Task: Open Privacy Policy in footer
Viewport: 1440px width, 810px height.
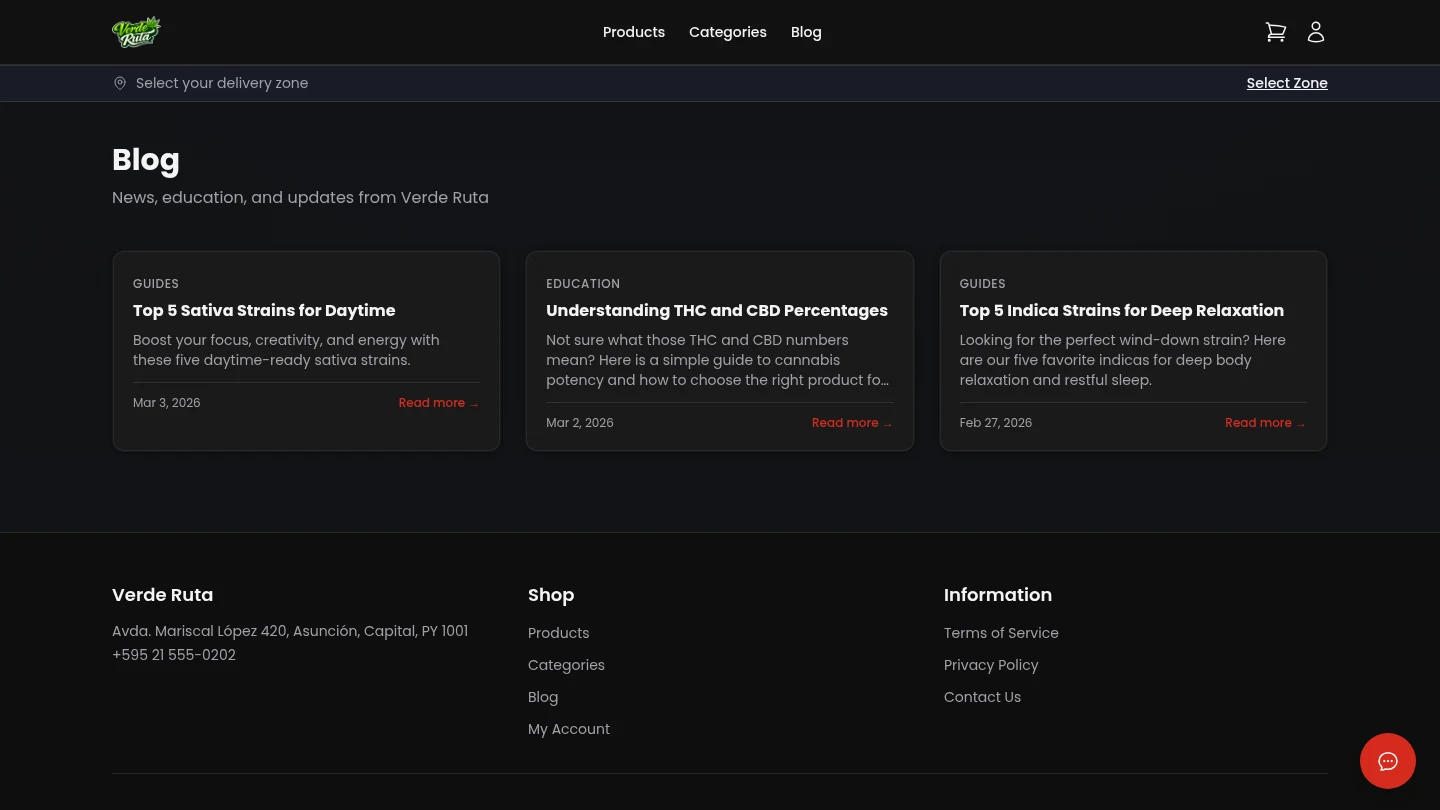Action: 990,665
